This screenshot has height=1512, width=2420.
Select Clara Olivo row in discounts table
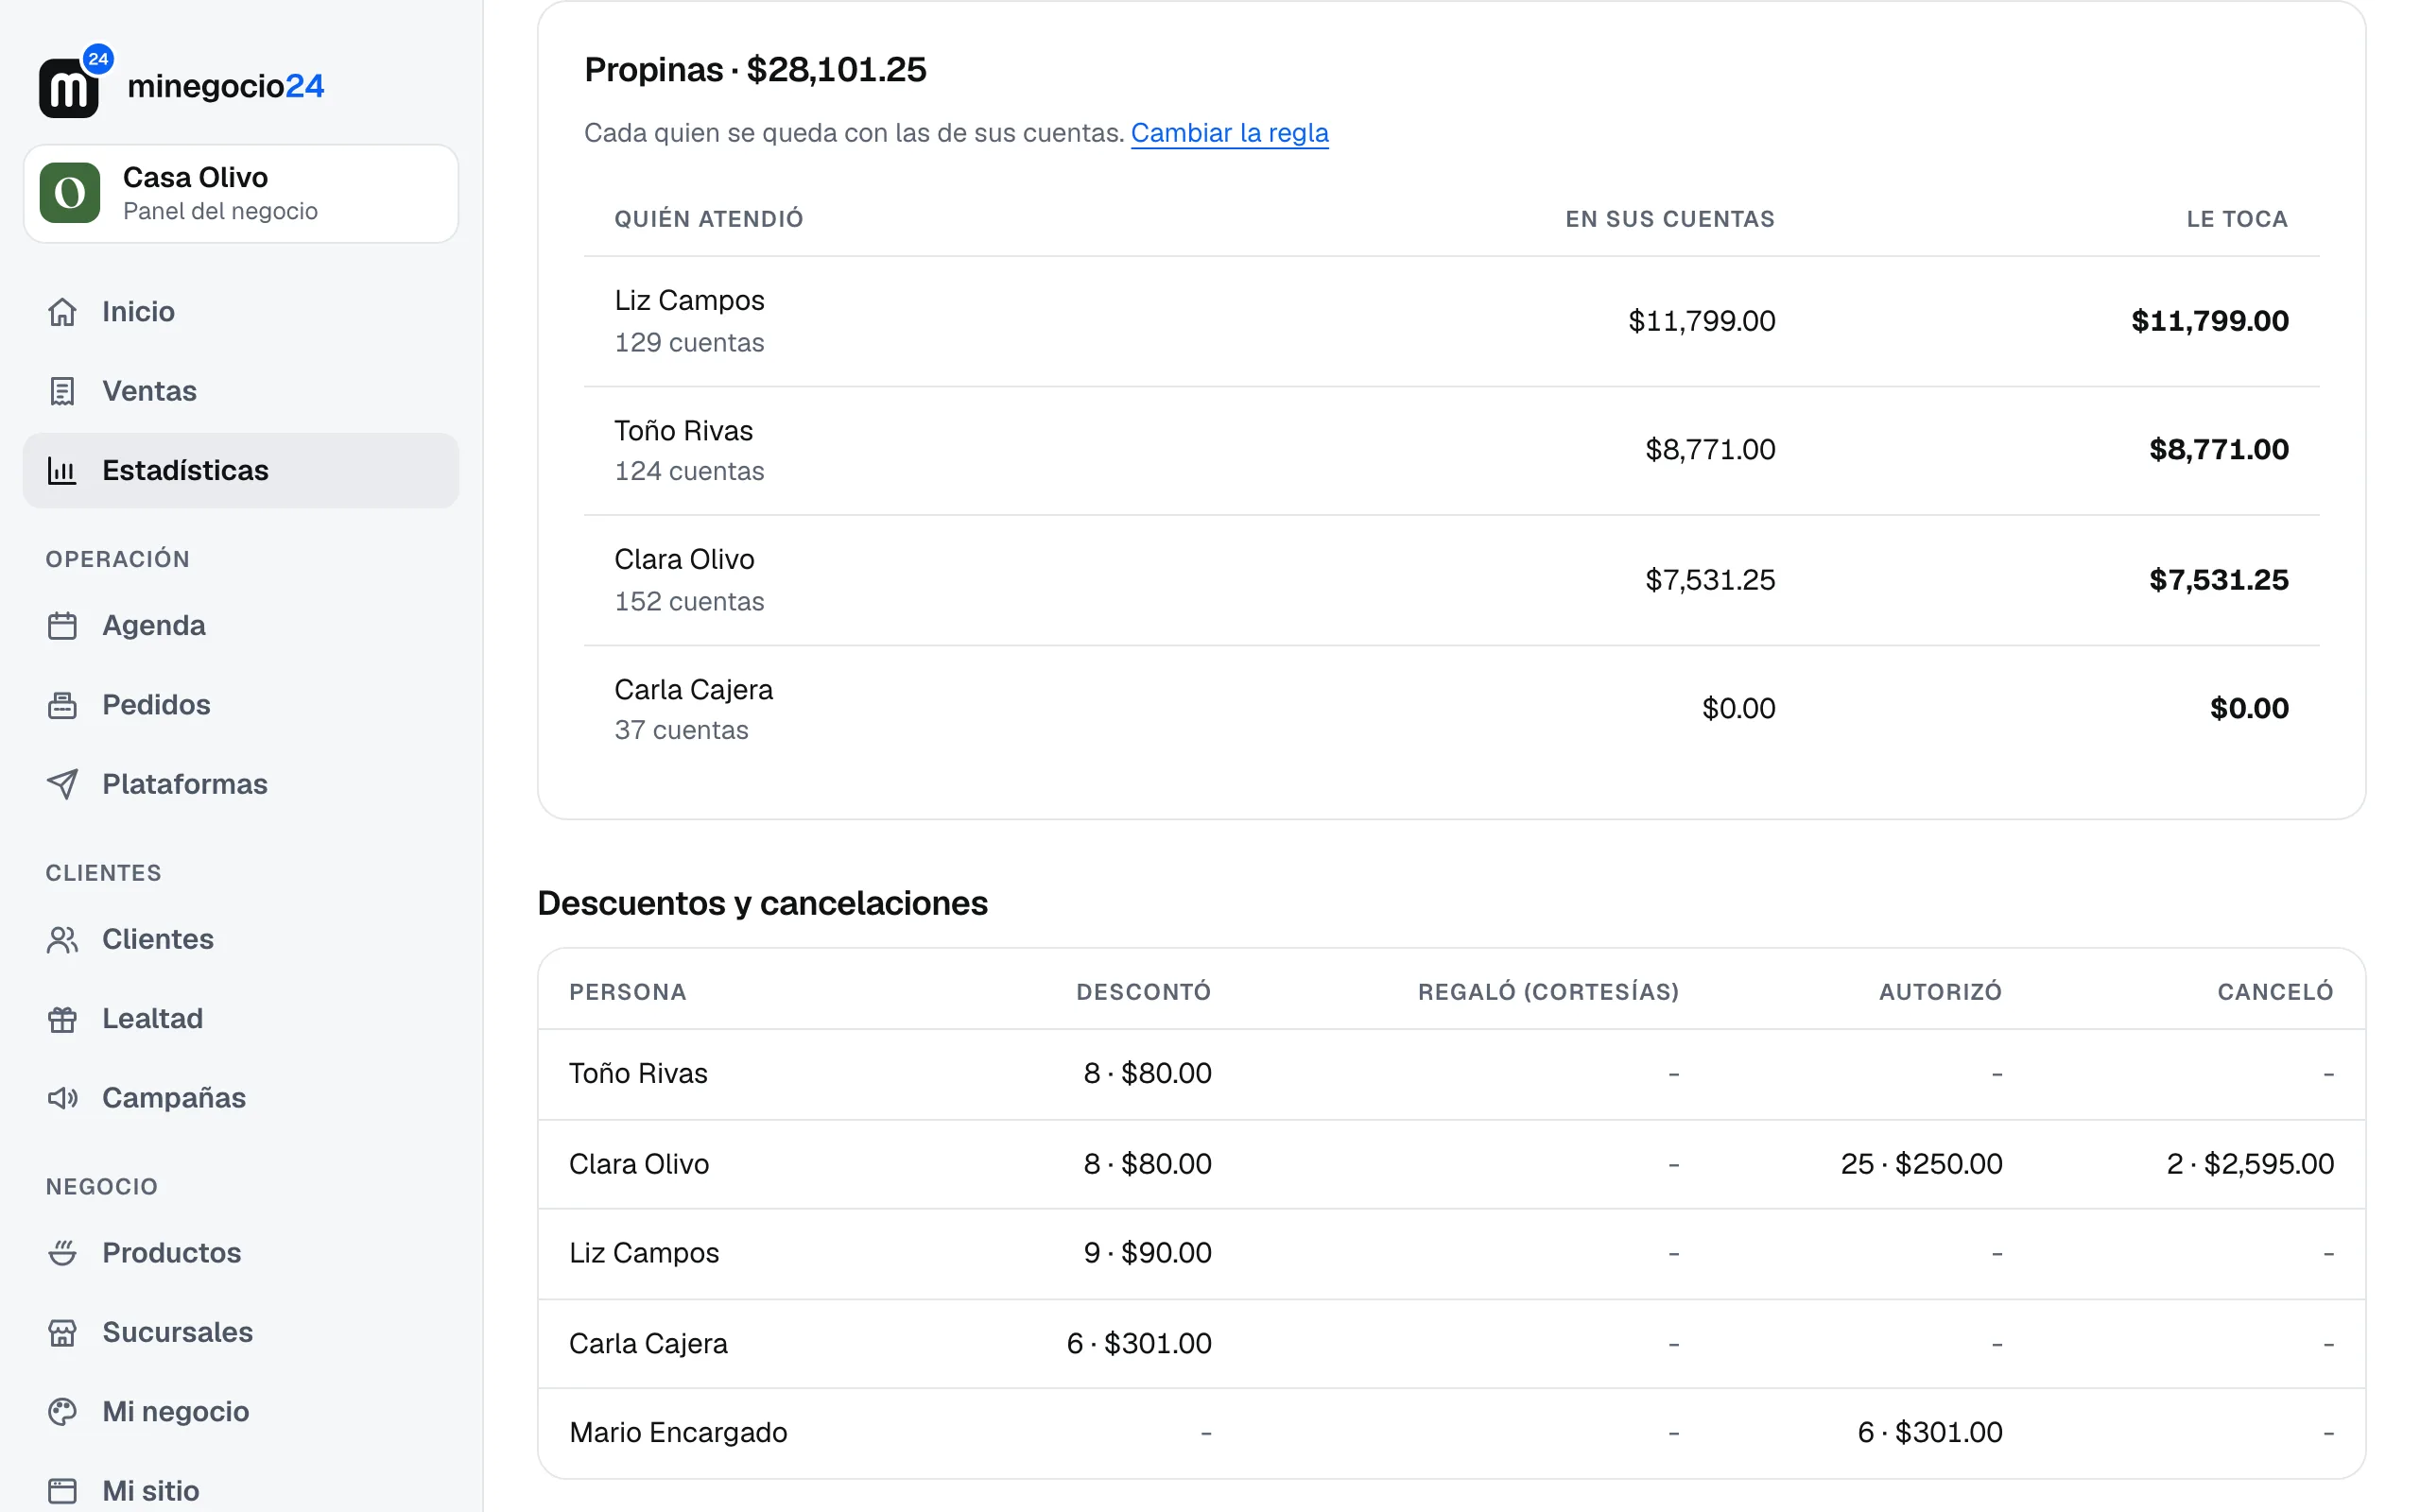pyautogui.click(x=1451, y=1164)
